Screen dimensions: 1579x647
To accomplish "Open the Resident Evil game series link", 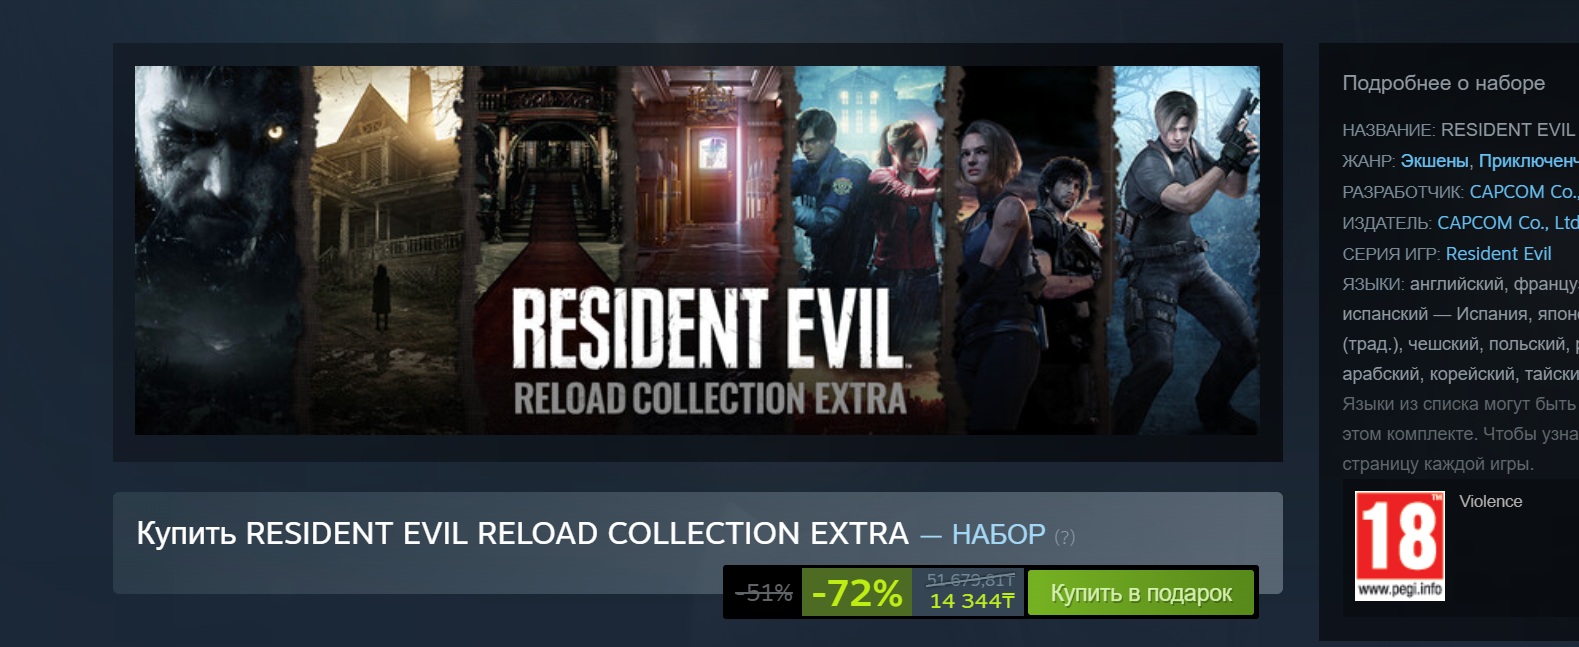I will (1498, 254).
